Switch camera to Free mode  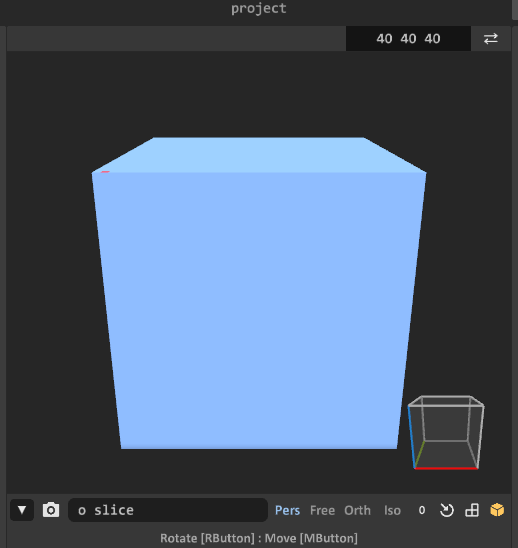click(x=322, y=511)
